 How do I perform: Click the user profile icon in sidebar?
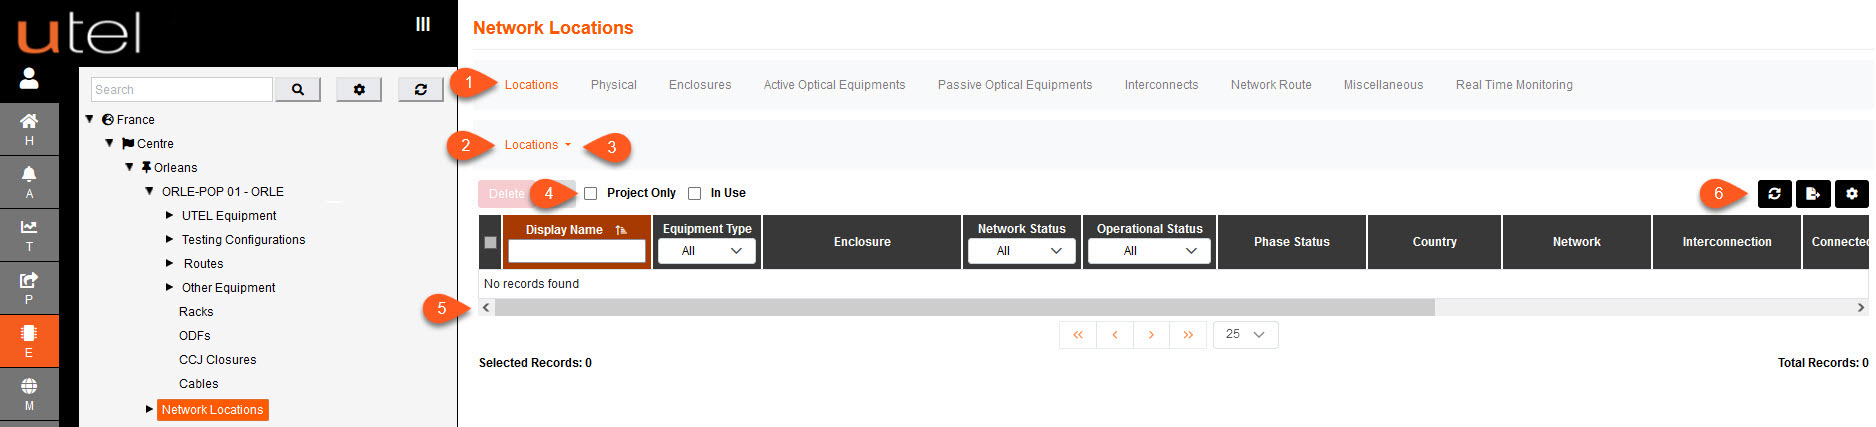[x=29, y=78]
